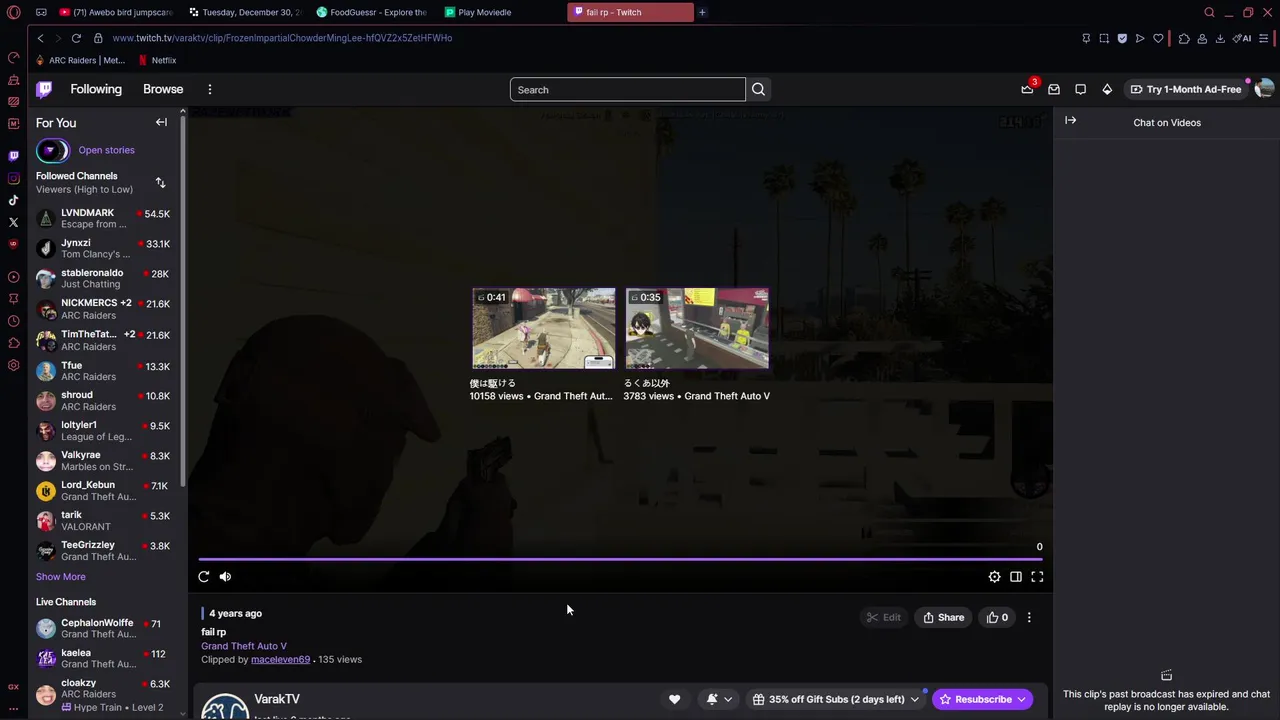Open the Netflix bookmark
The height and width of the screenshot is (720, 1280).
[158, 60]
